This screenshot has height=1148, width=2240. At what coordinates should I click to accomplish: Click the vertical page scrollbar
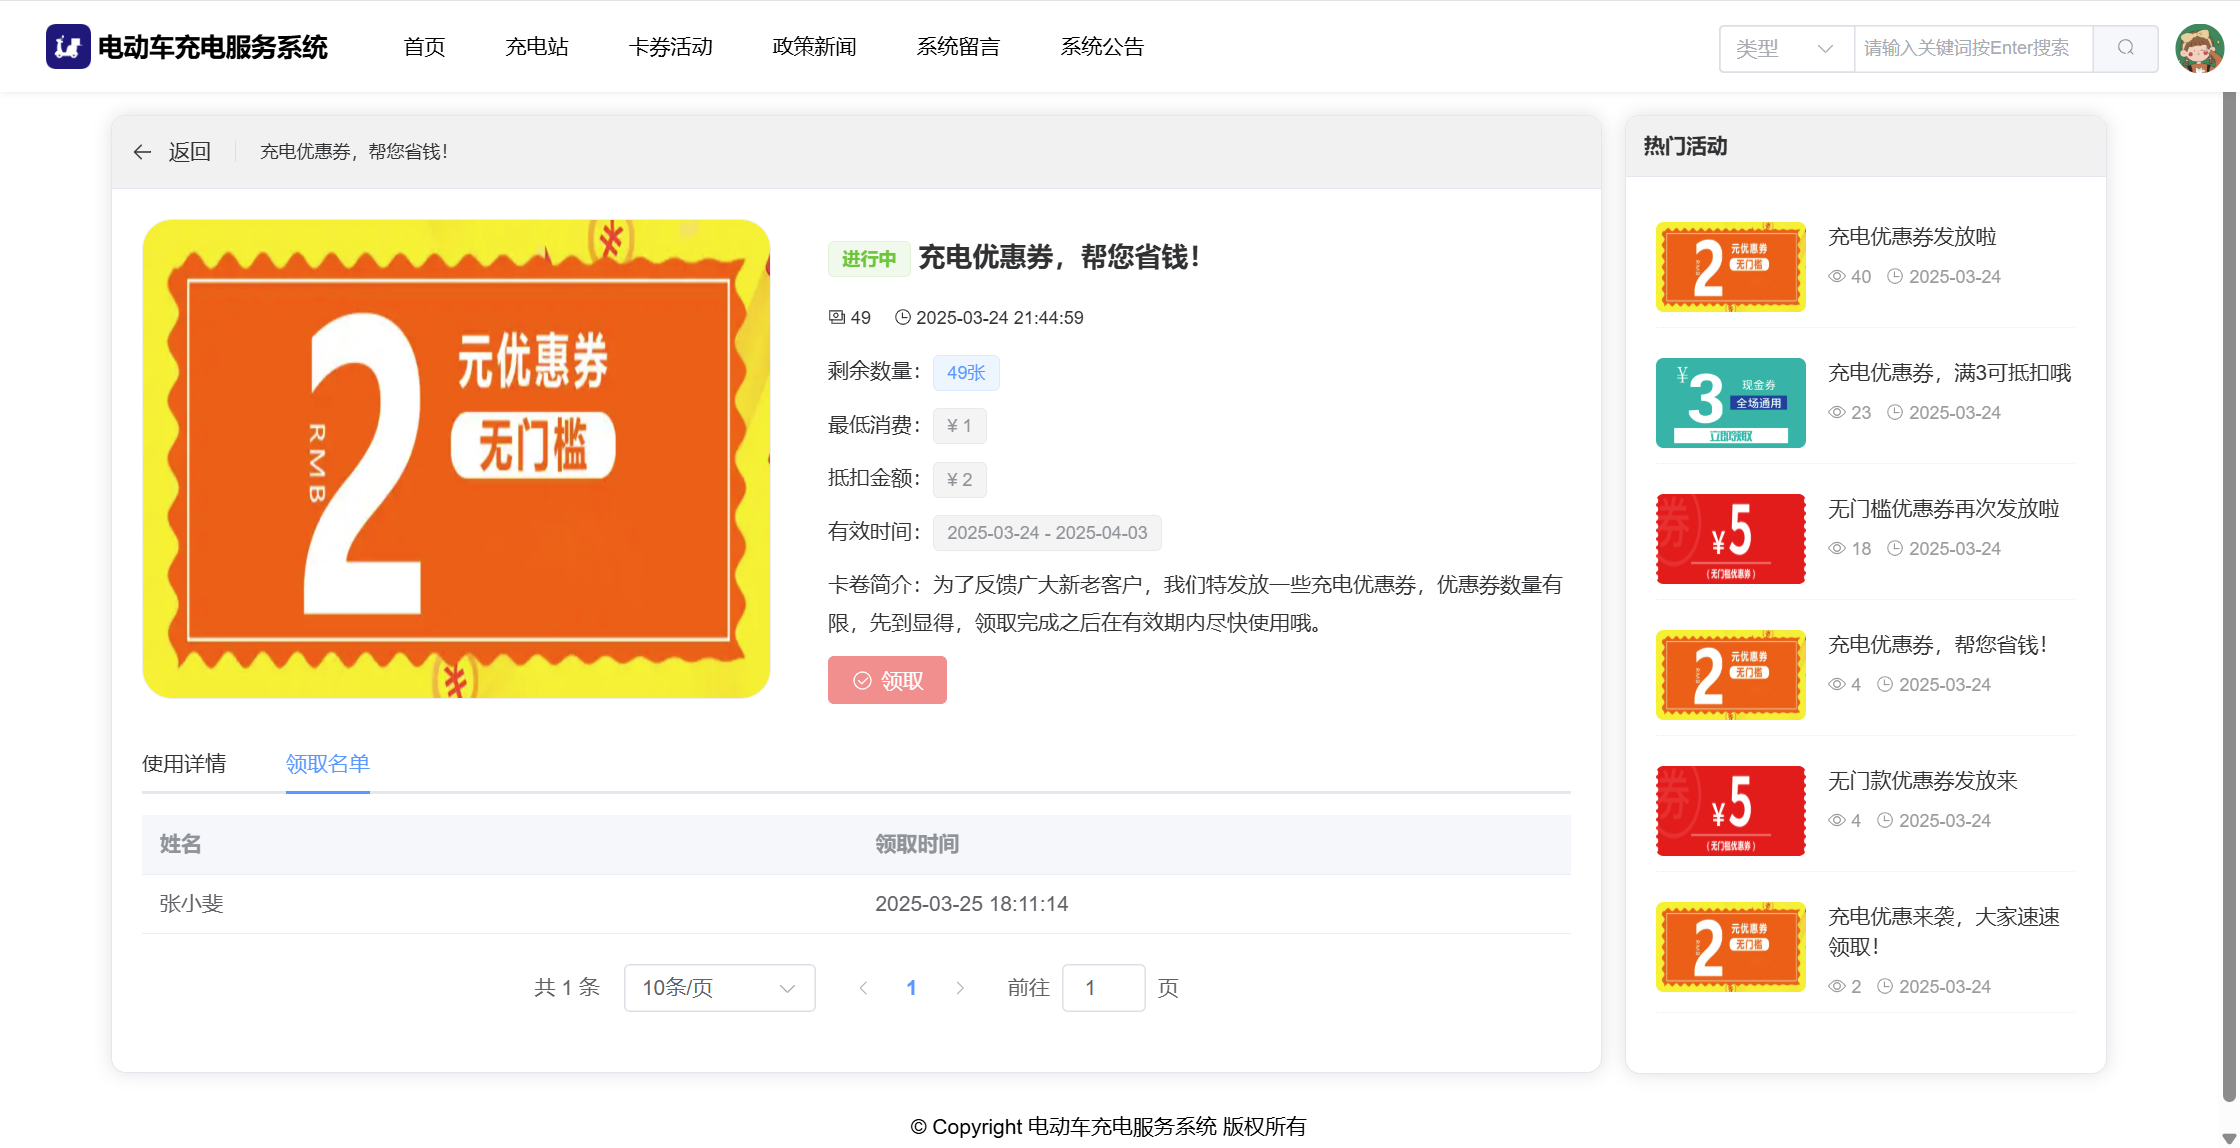click(x=2229, y=600)
